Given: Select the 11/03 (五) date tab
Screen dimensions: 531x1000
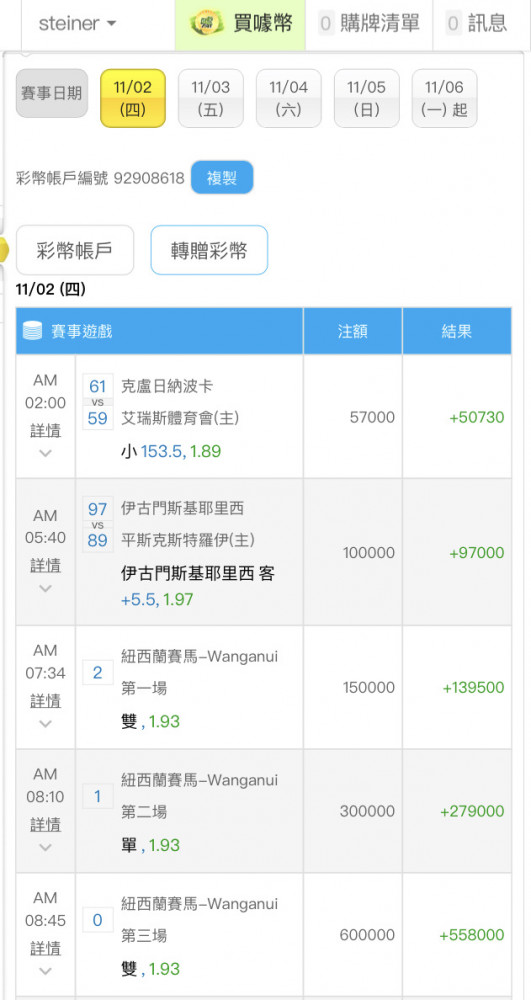Looking at the screenshot, I should pos(210,98).
